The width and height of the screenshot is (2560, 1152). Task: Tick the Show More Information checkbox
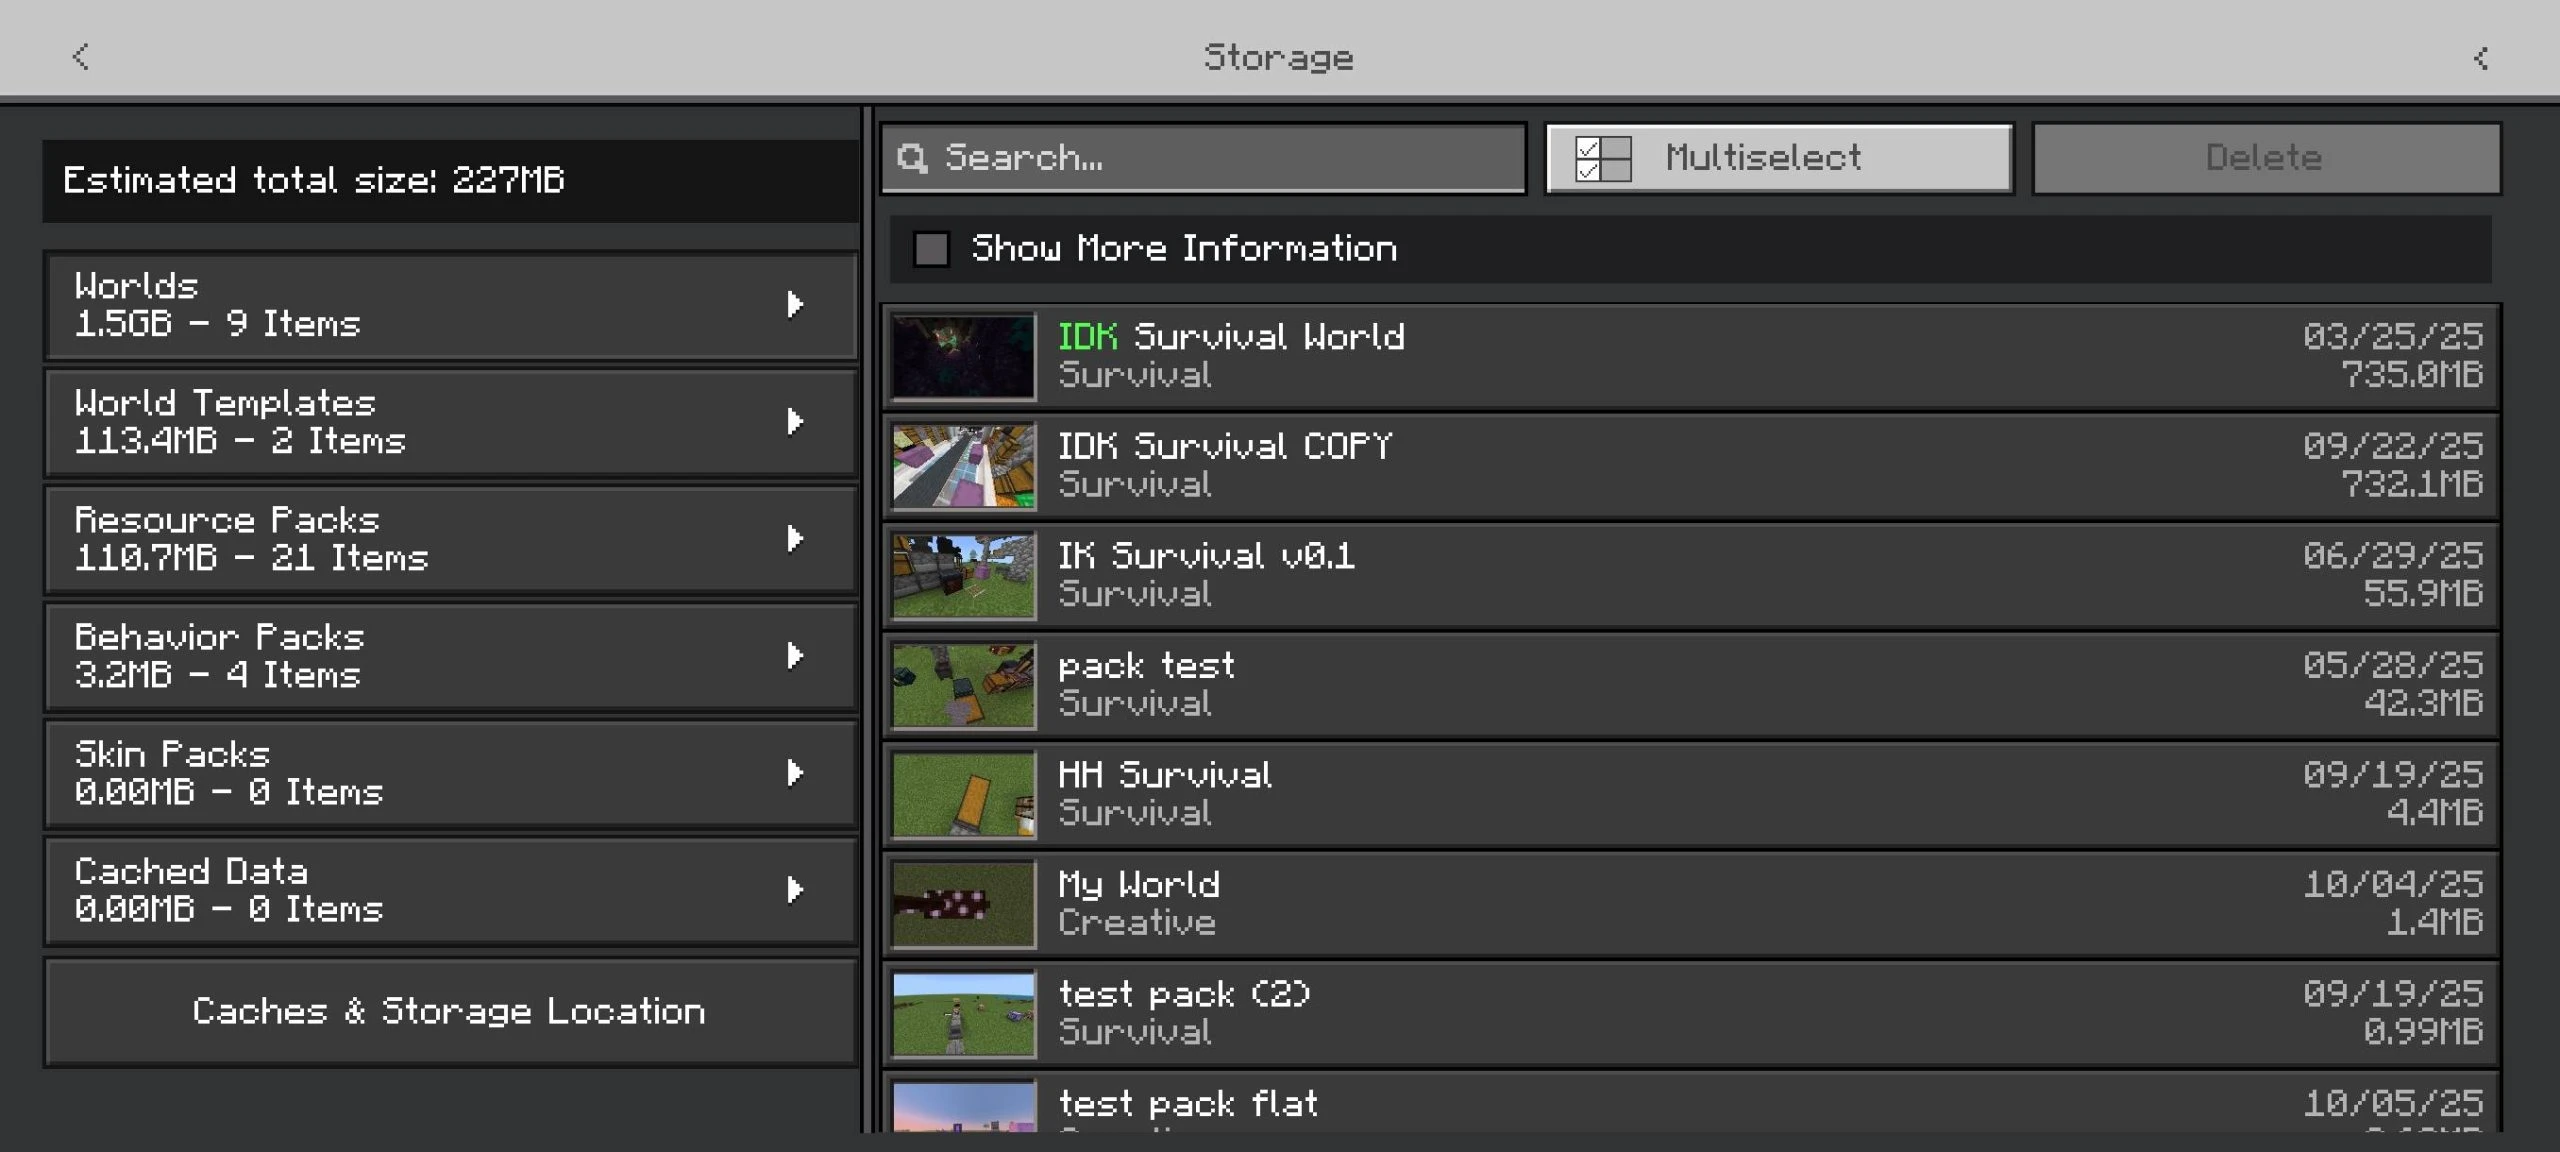tap(931, 249)
